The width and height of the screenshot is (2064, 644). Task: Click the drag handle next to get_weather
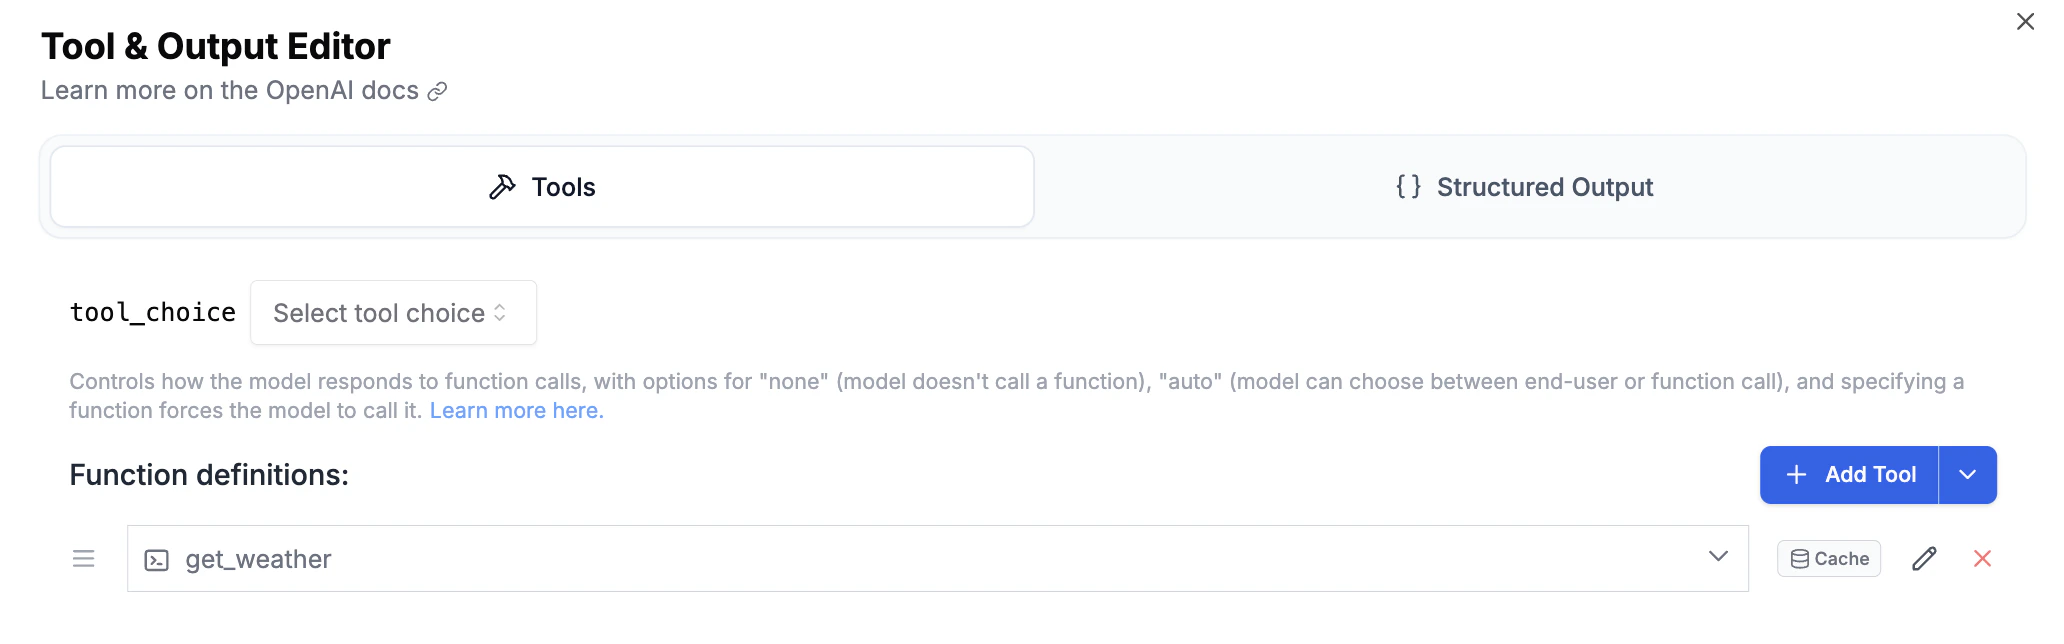[83, 559]
